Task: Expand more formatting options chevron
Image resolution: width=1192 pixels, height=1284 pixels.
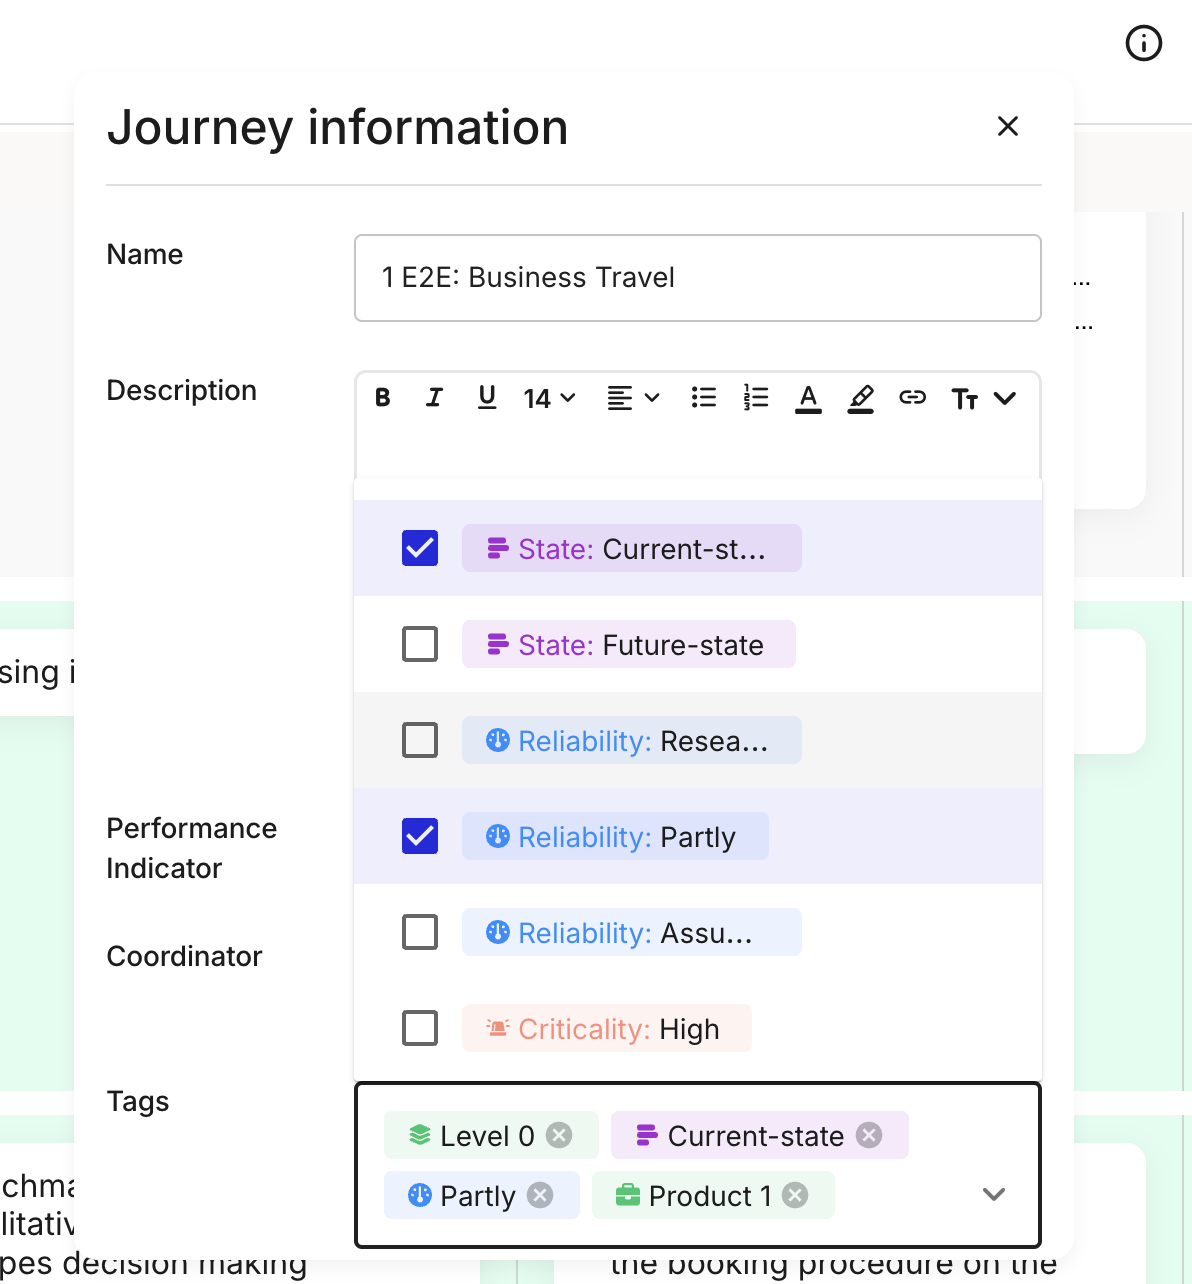Action: point(1005,398)
